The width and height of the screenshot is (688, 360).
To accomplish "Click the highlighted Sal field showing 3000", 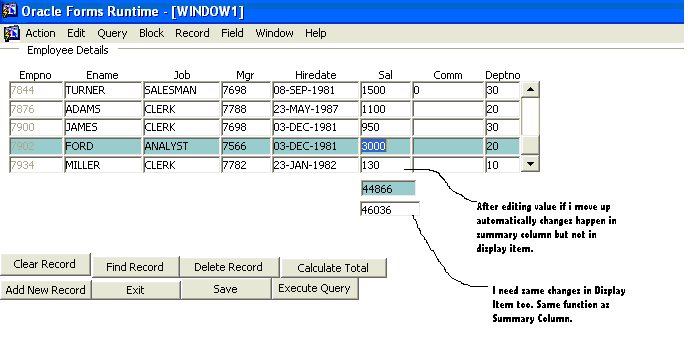I will click(x=385, y=146).
